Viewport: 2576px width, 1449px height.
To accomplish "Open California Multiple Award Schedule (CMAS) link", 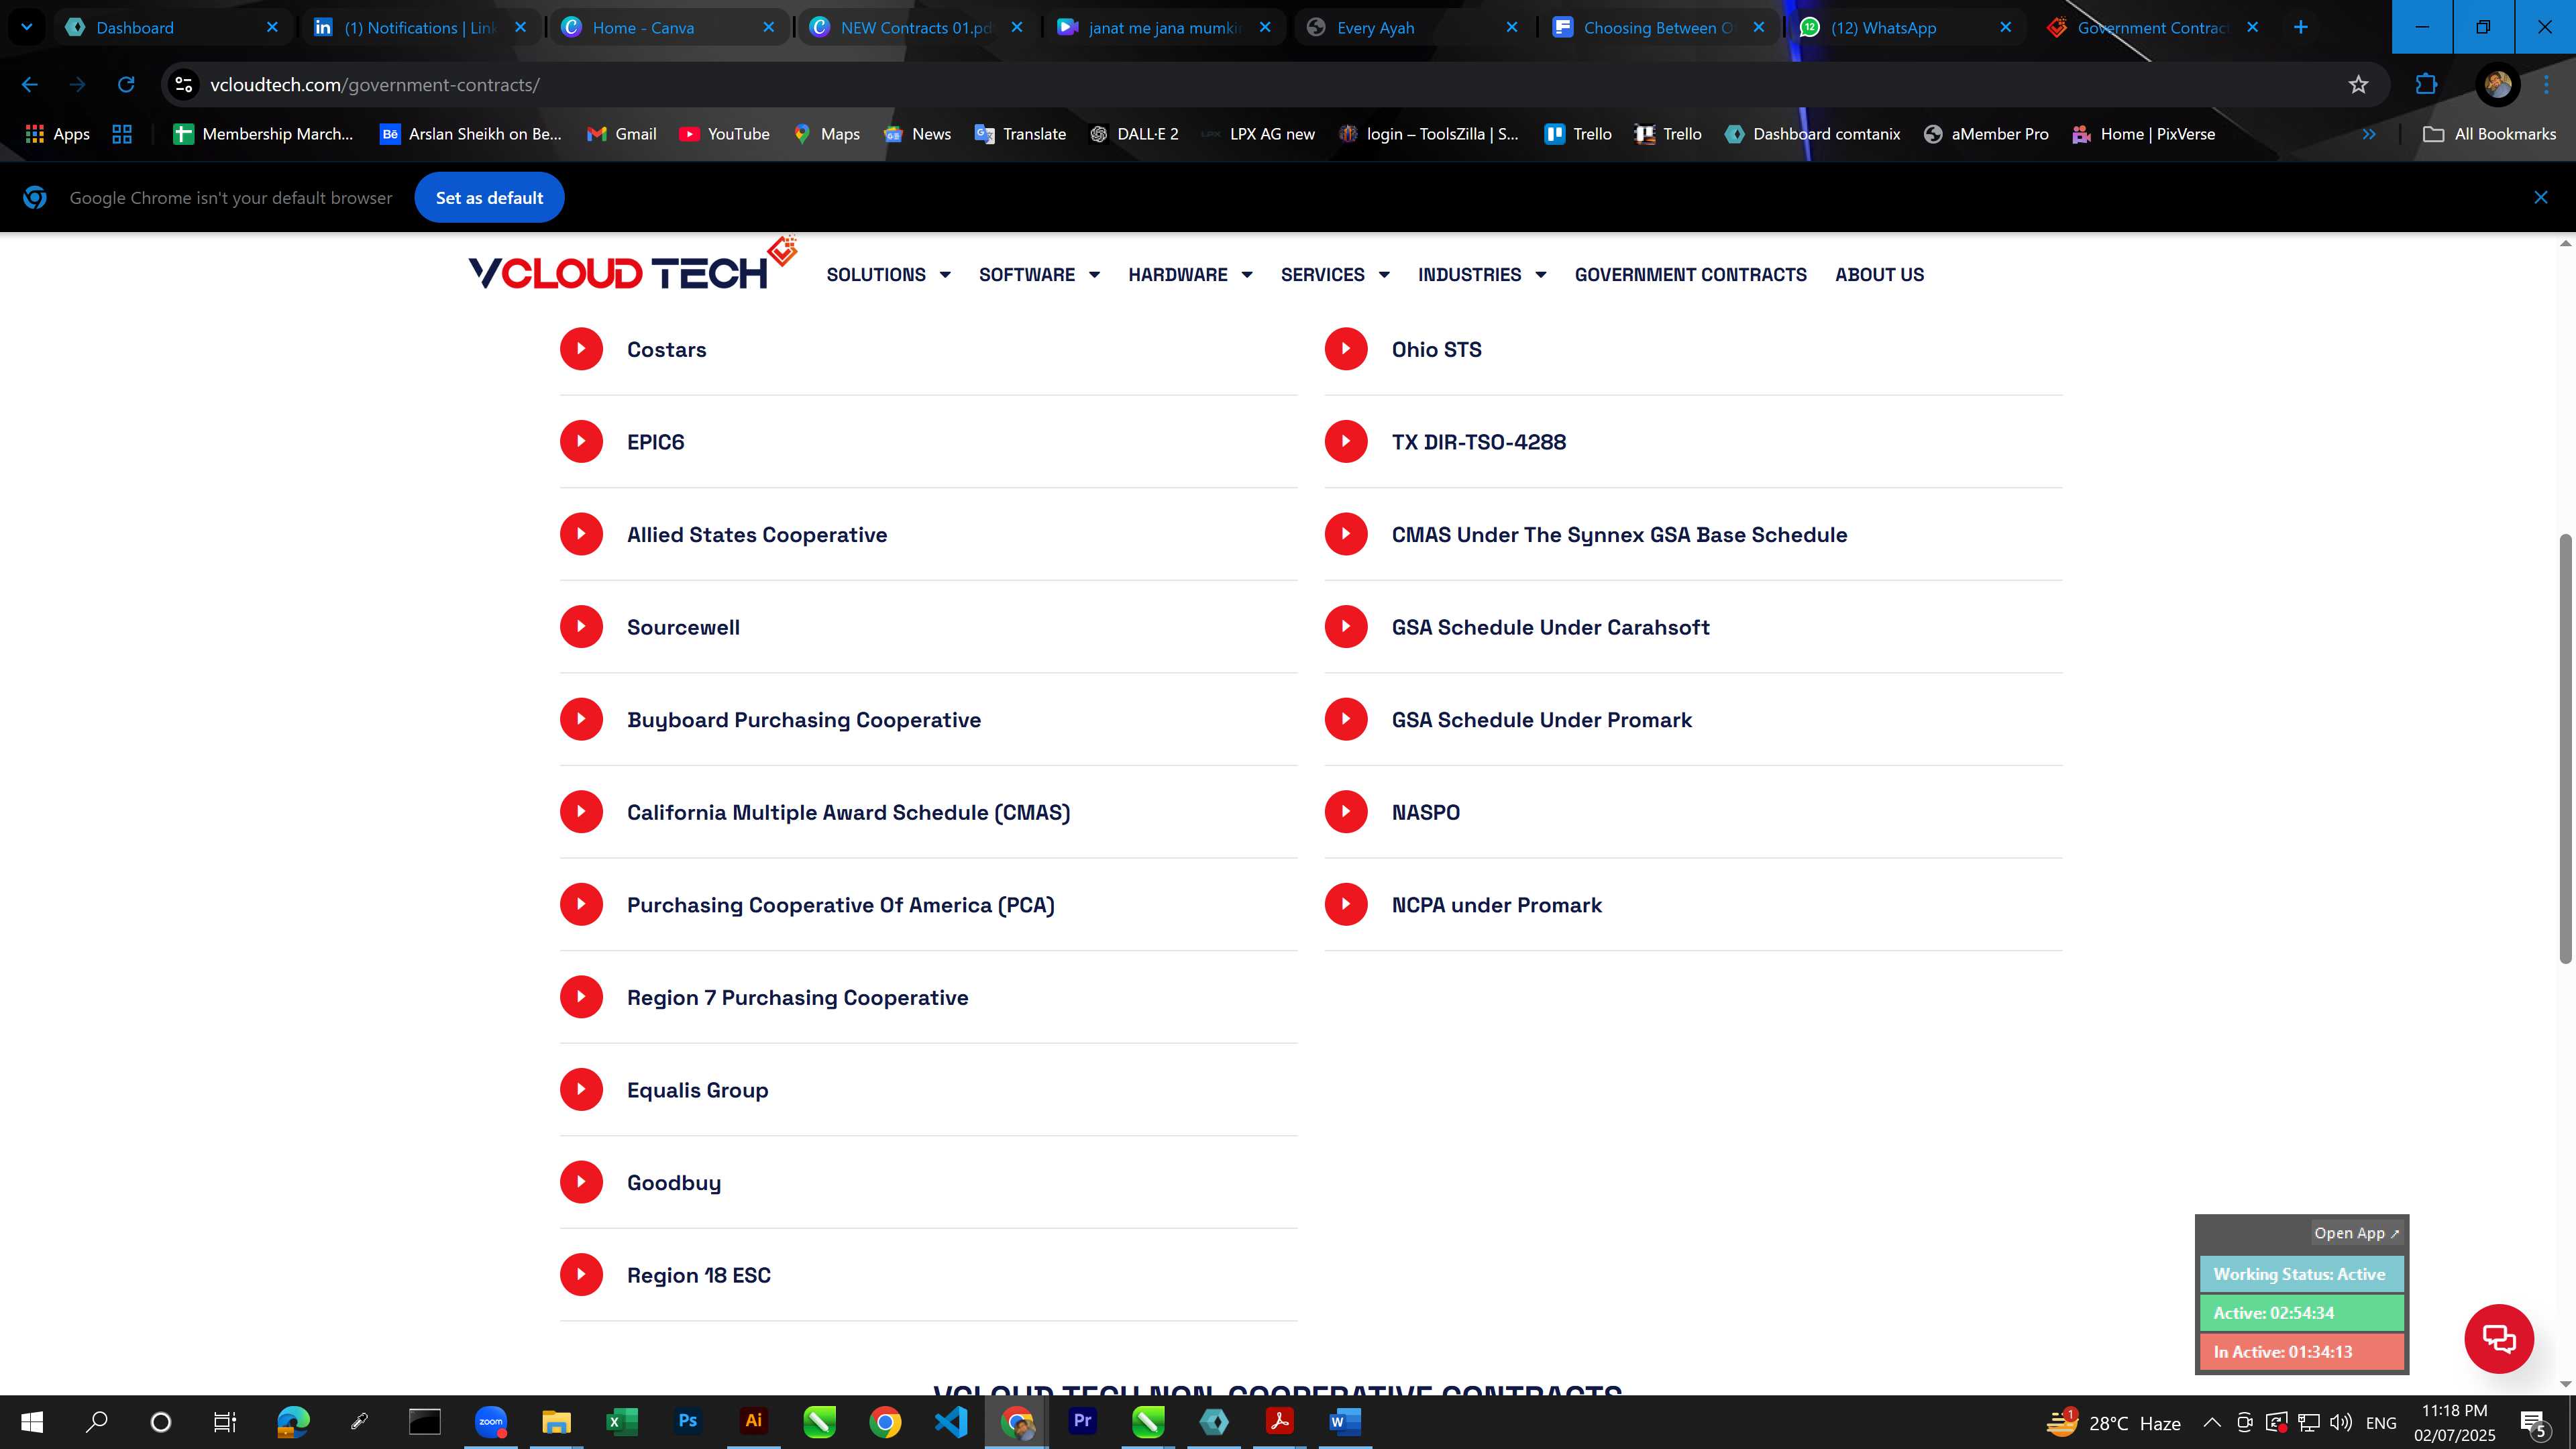I will [848, 812].
